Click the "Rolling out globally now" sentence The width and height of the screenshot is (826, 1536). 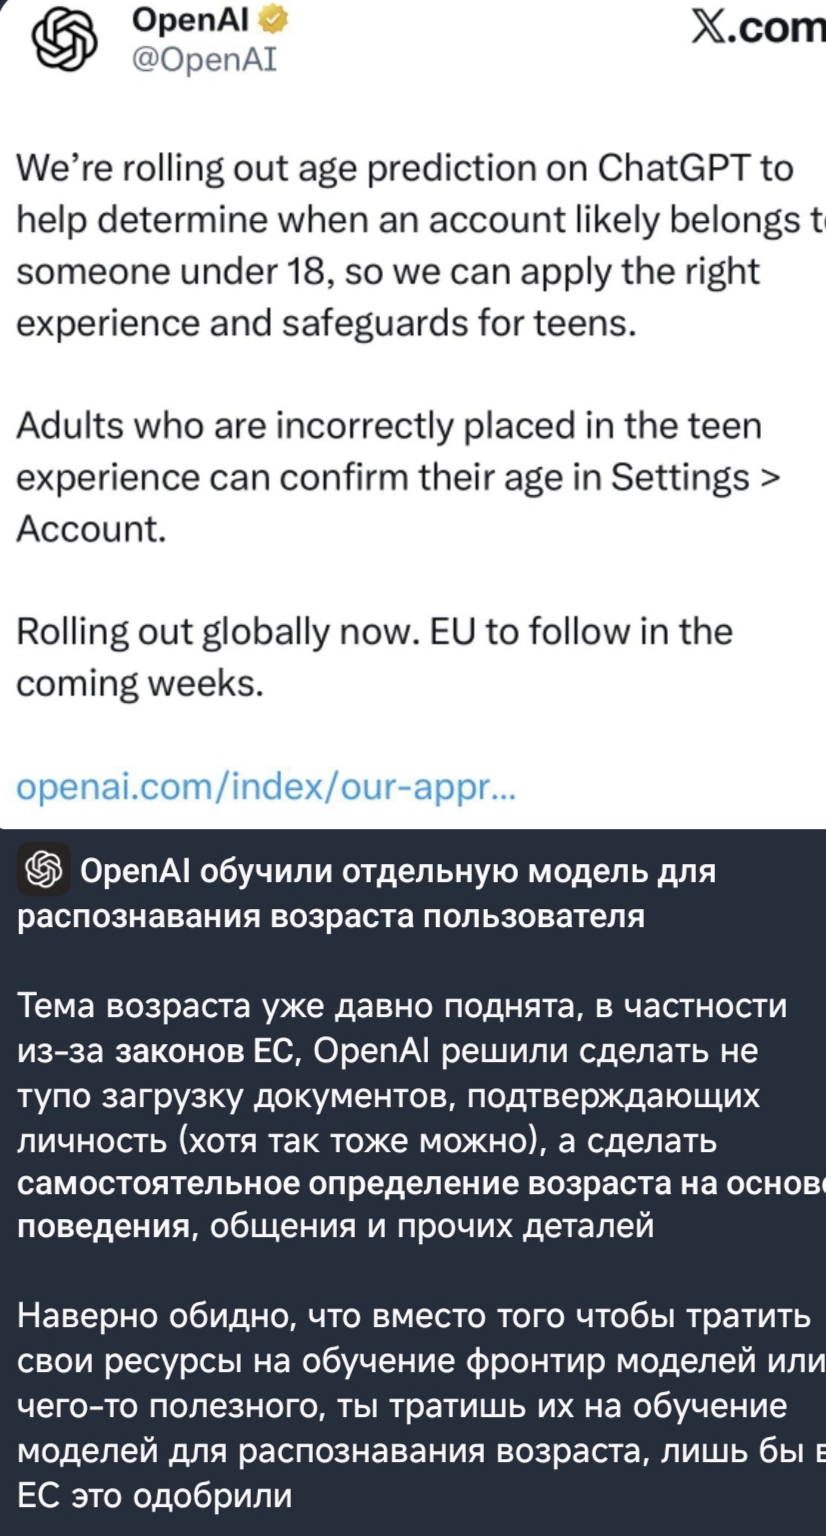220,633
